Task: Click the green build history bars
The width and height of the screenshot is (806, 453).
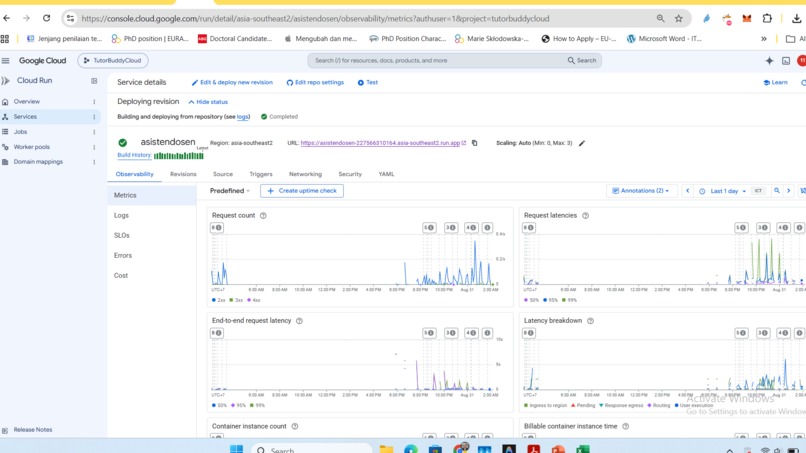Action: [178, 156]
